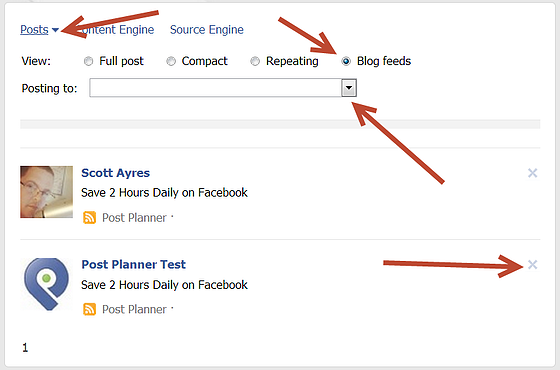This screenshot has width=560, height=370.
Task: Select the Full post view option
Action: point(88,61)
